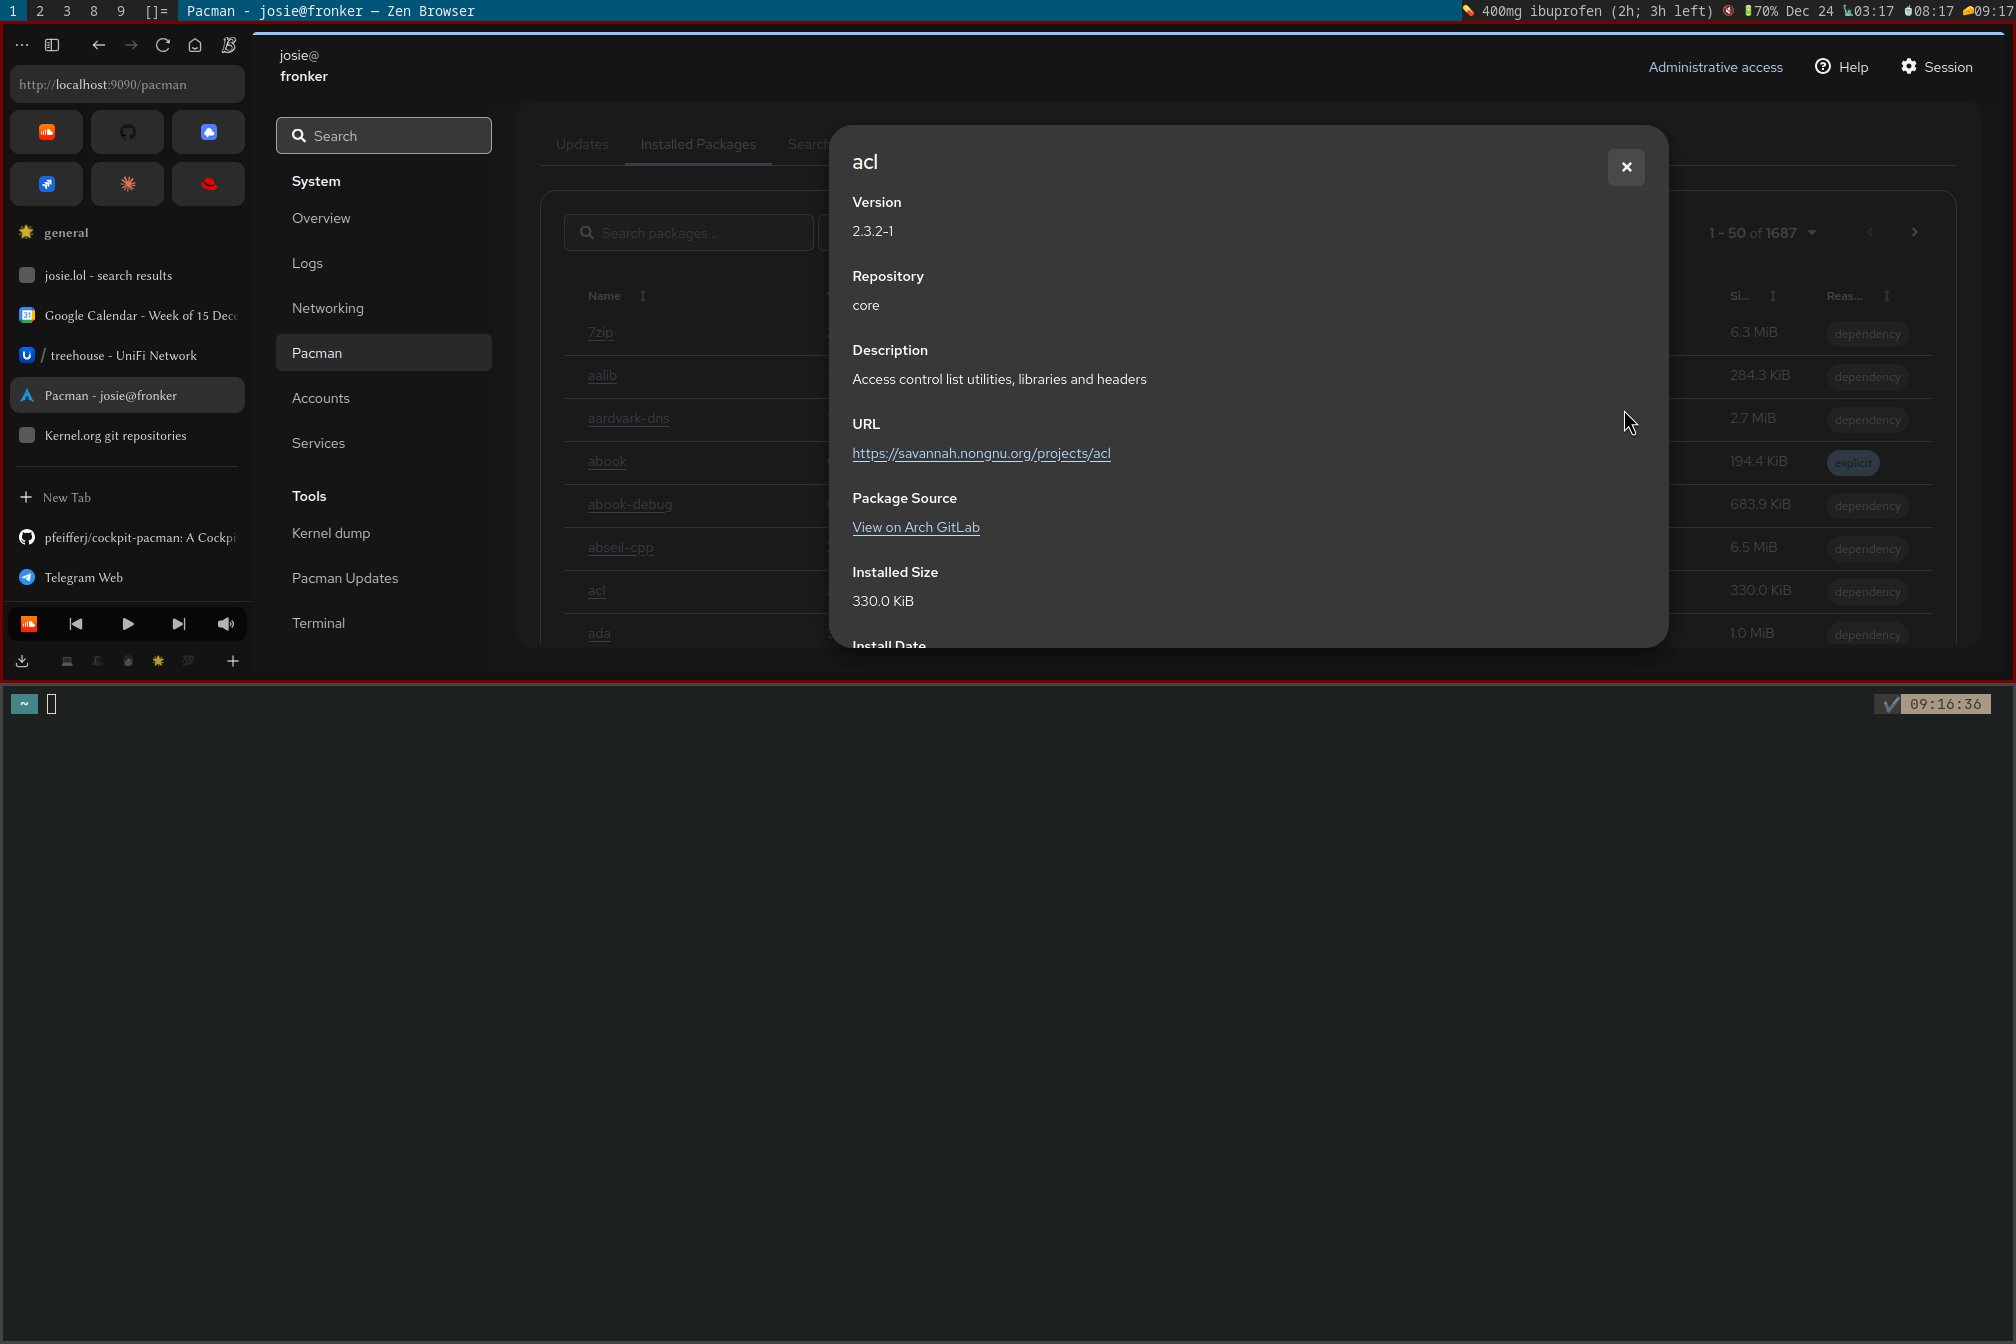
Task: Click the View on Arch GitLab link
Action: click(x=915, y=527)
